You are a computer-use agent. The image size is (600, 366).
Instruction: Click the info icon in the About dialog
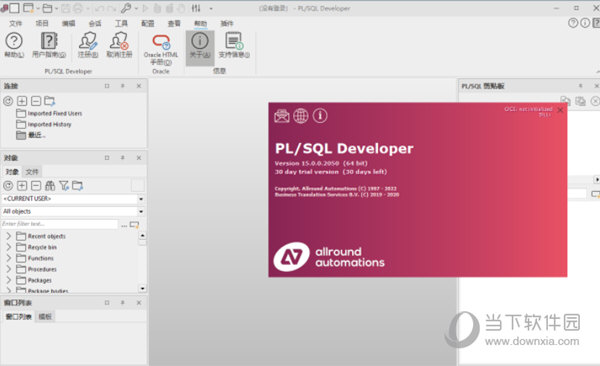(x=320, y=116)
